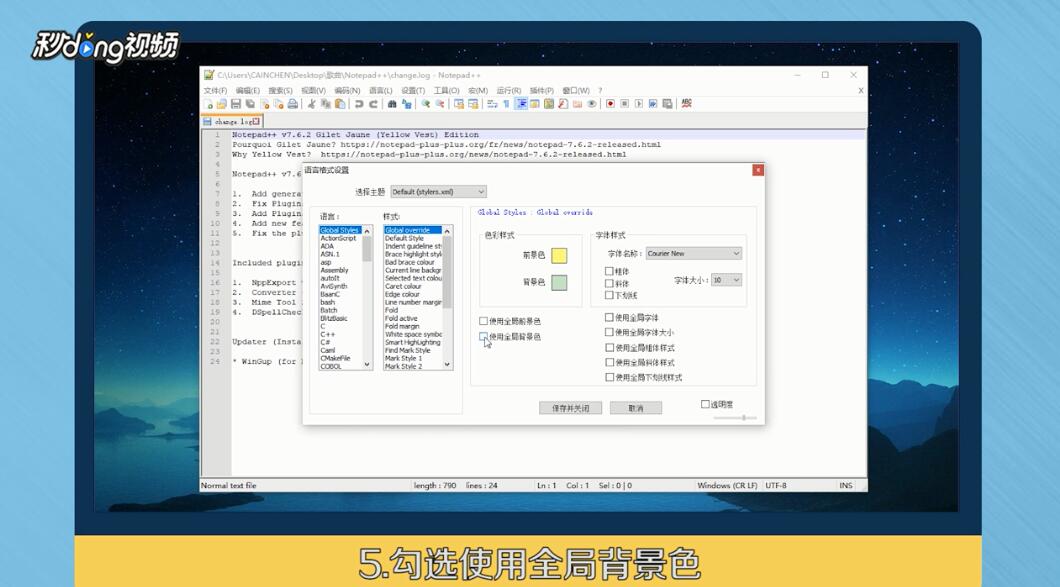The image size is (1060, 587).
Task: Click the ABC spell check icon
Action: coord(687,104)
